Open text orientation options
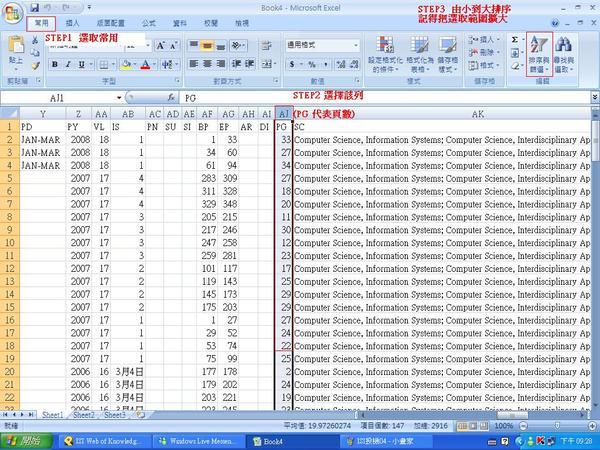 coord(238,46)
